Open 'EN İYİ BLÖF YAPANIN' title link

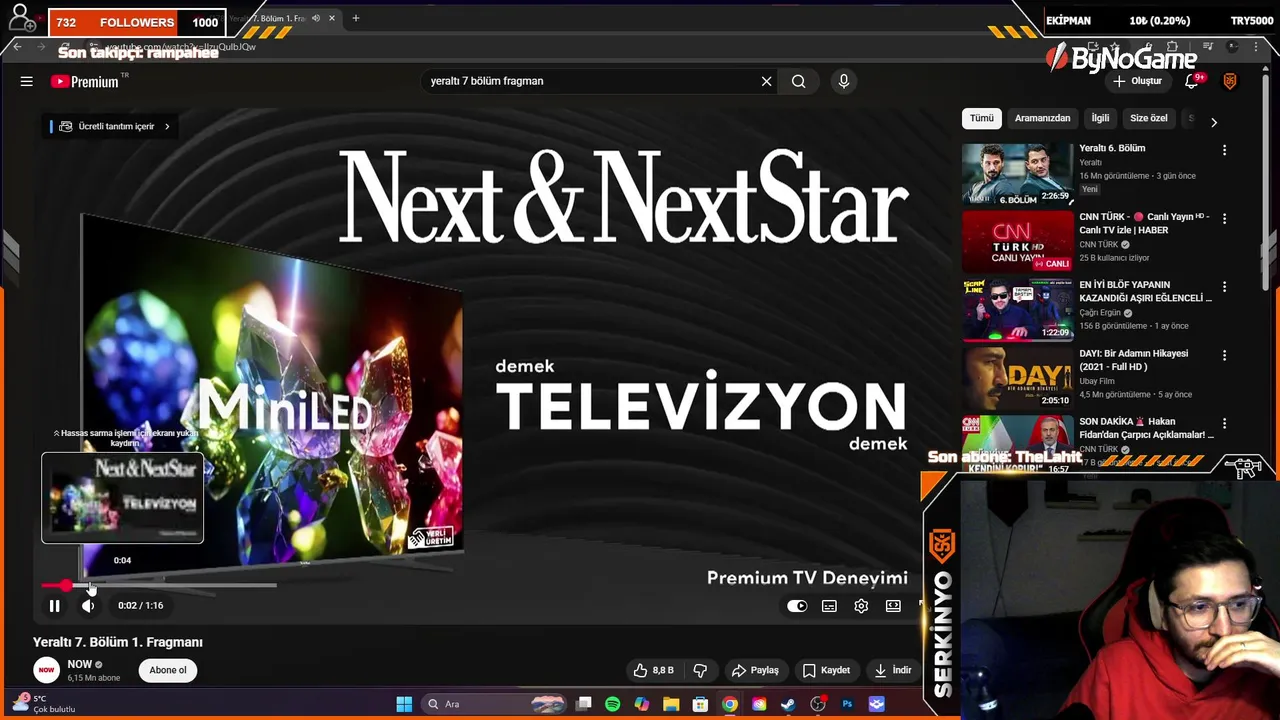[x=1145, y=291]
